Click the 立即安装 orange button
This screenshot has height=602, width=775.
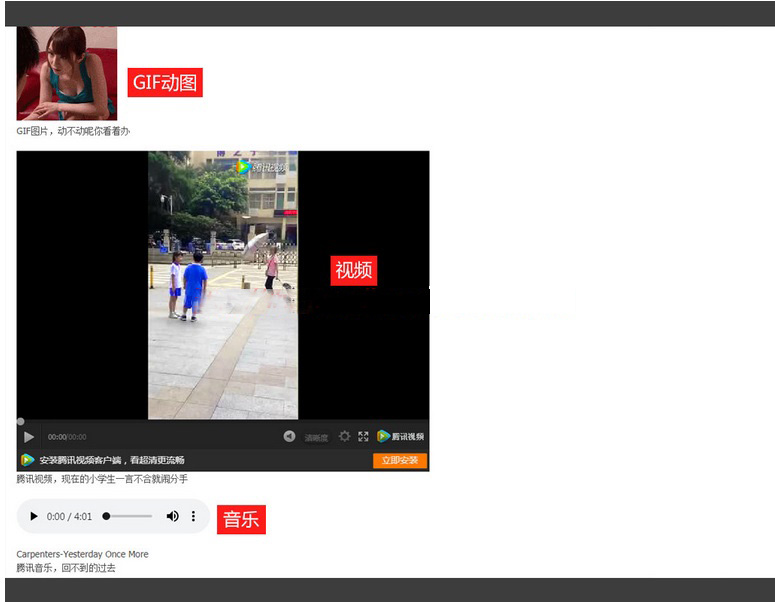click(x=400, y=460)
